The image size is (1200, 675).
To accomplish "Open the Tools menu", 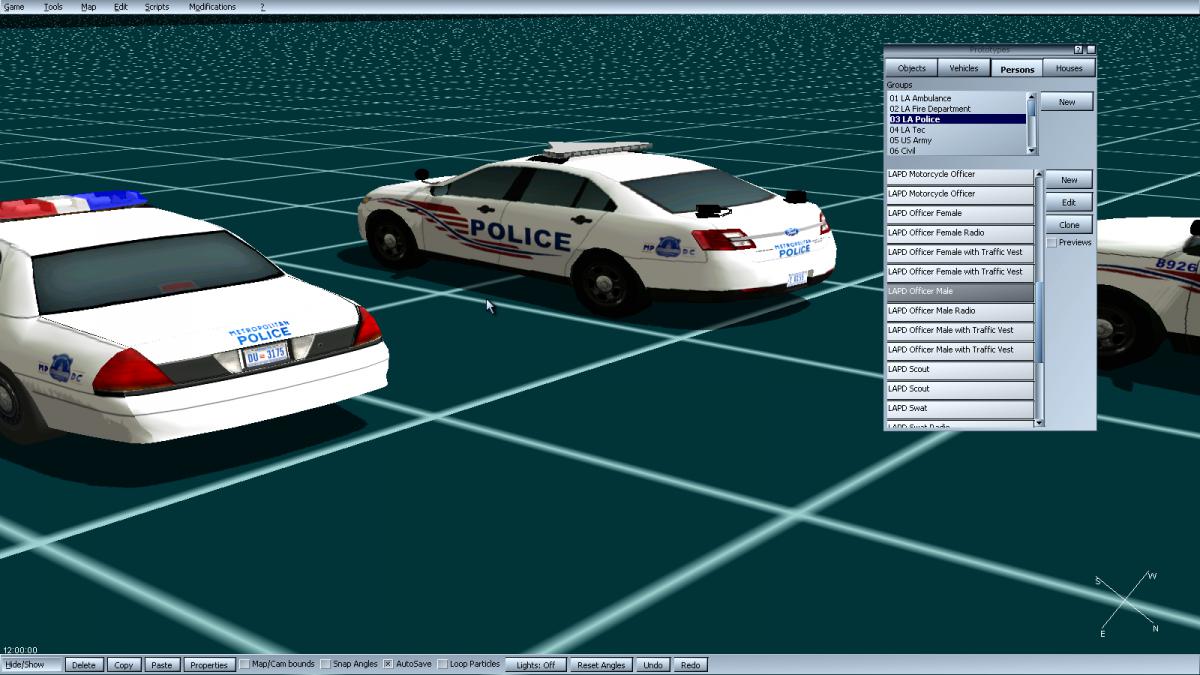I will pos(53,7).
